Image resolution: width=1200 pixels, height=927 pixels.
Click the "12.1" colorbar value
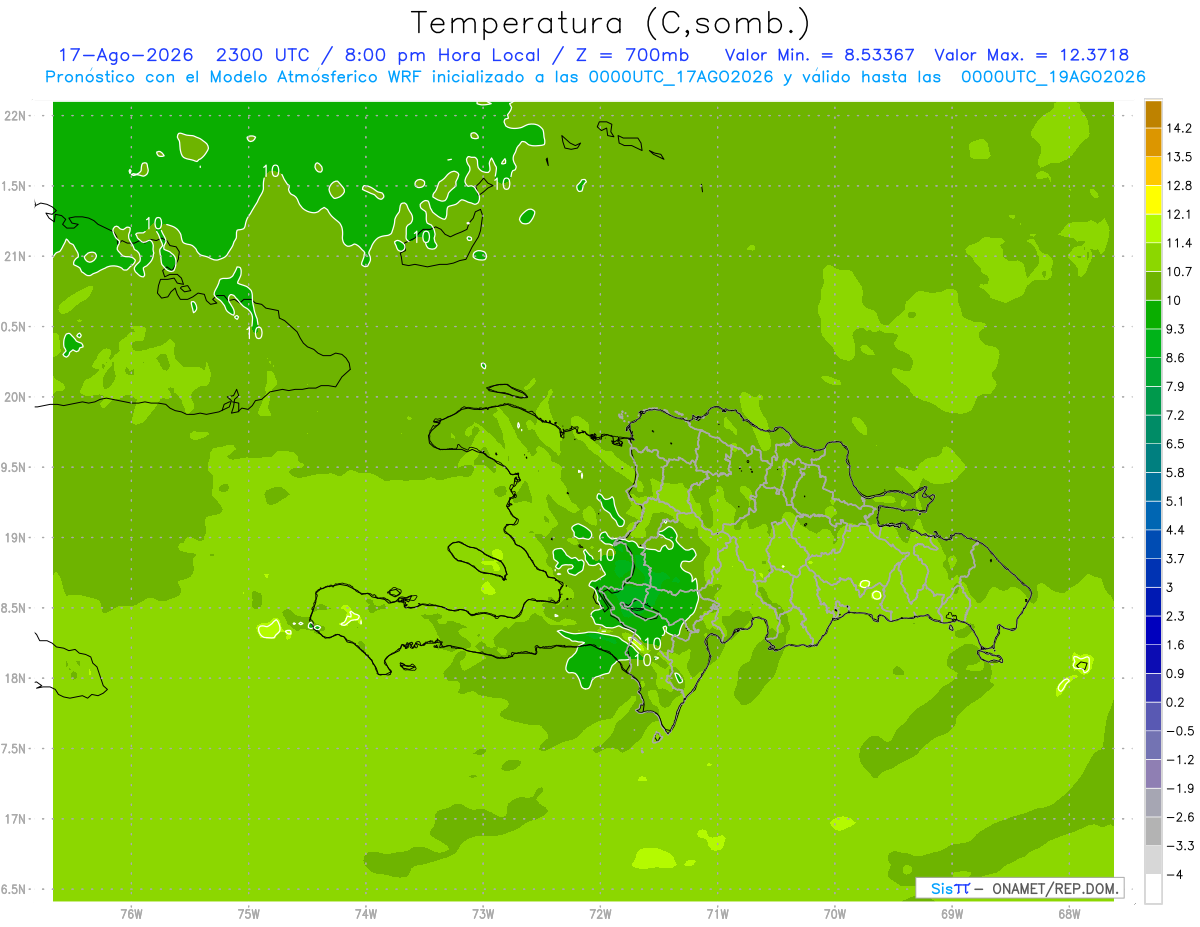pos(1180,214)
